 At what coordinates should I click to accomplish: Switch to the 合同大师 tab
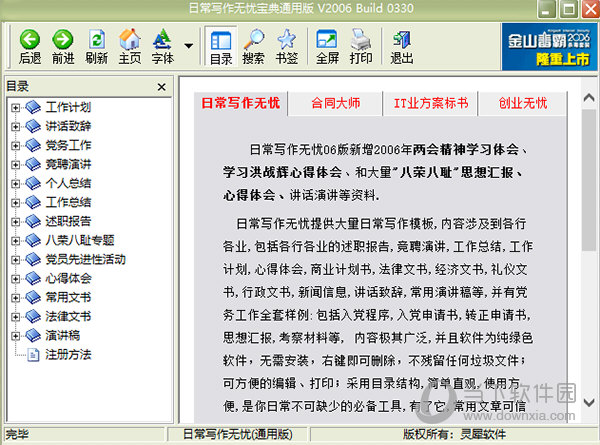(336, 103)
